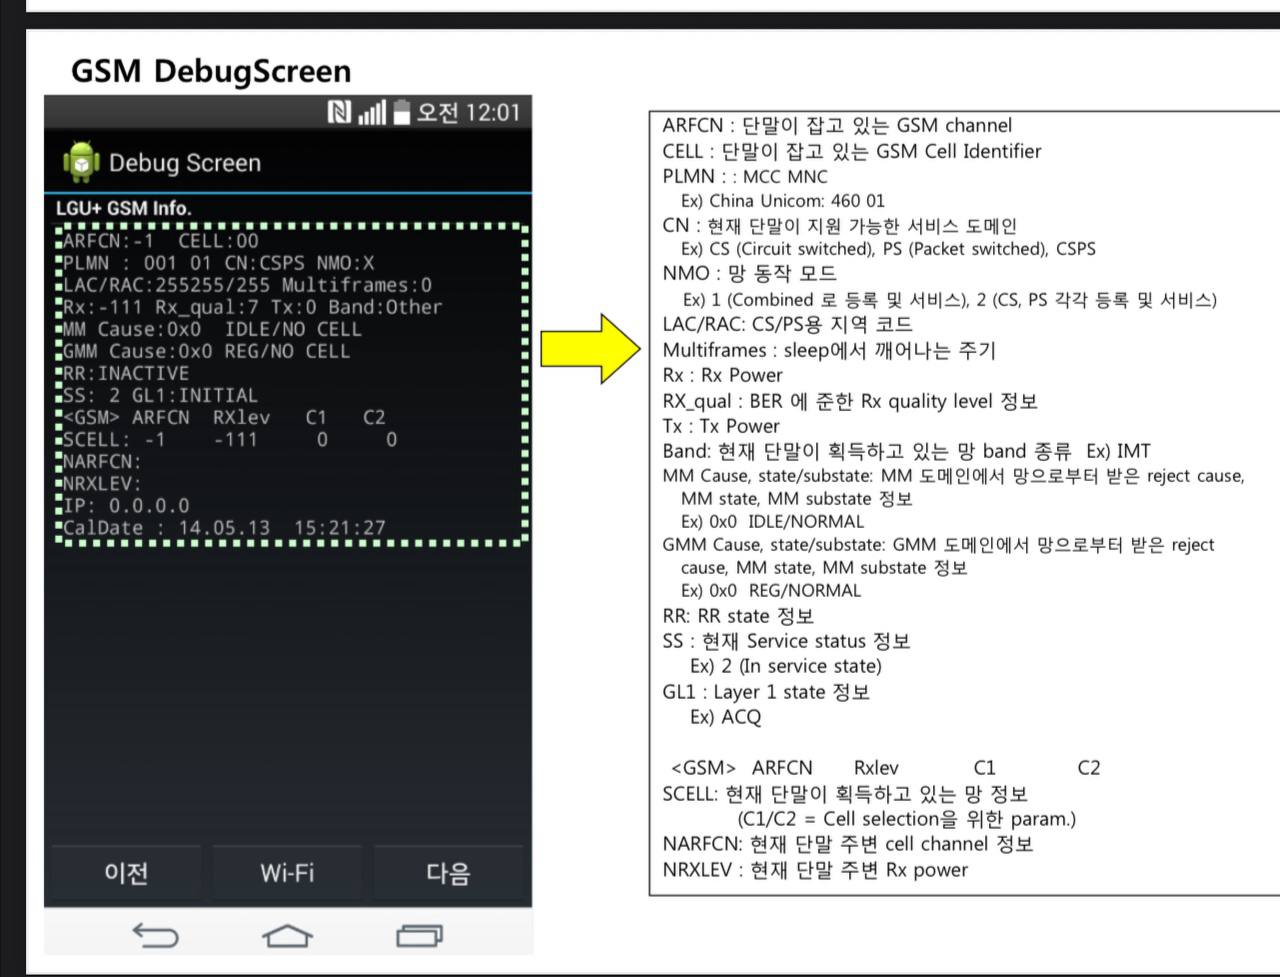Click the (C1/C2 = Cell selection line
Screen dimensions: 1280x977
tap(907, 819)
